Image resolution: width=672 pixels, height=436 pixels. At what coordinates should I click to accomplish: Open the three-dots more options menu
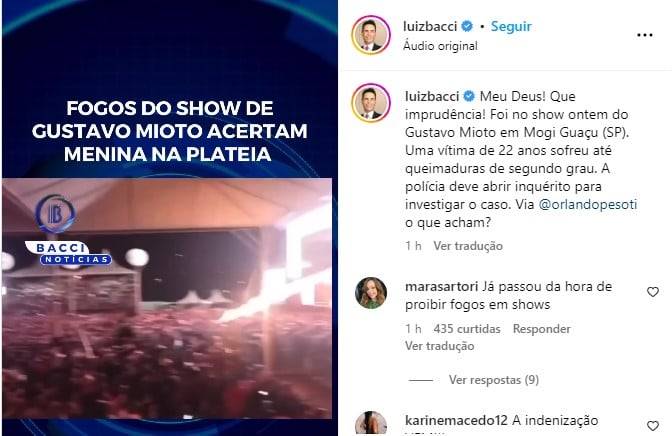[x=645, y=35]
